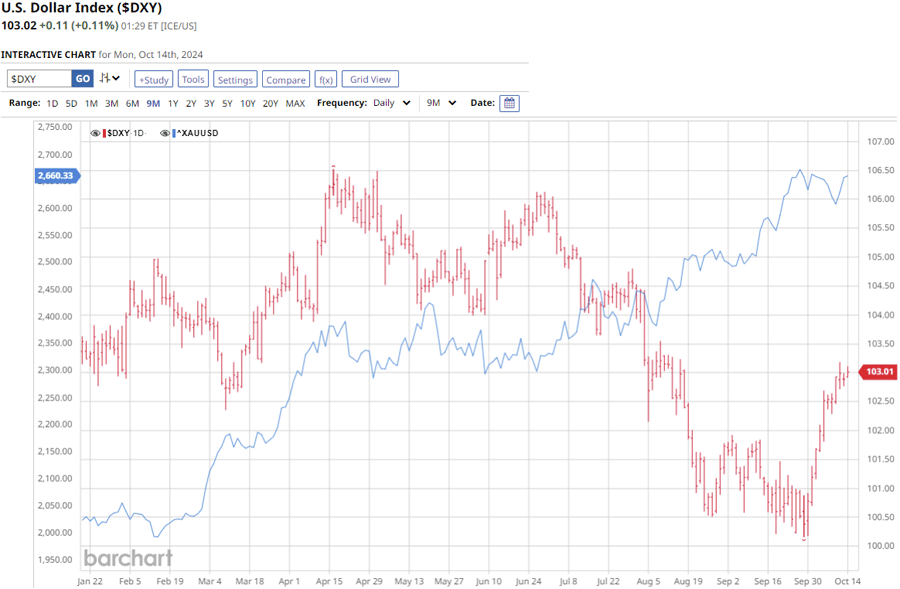The height and width of the screenshot is (589, 900).
Task: Switch to Grid View
Action: [371, 79]
